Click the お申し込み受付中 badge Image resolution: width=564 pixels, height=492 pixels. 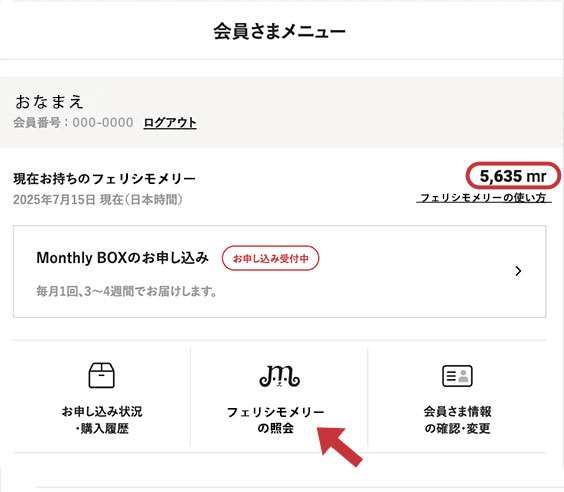pyautogui.click(x=270, y=258)
